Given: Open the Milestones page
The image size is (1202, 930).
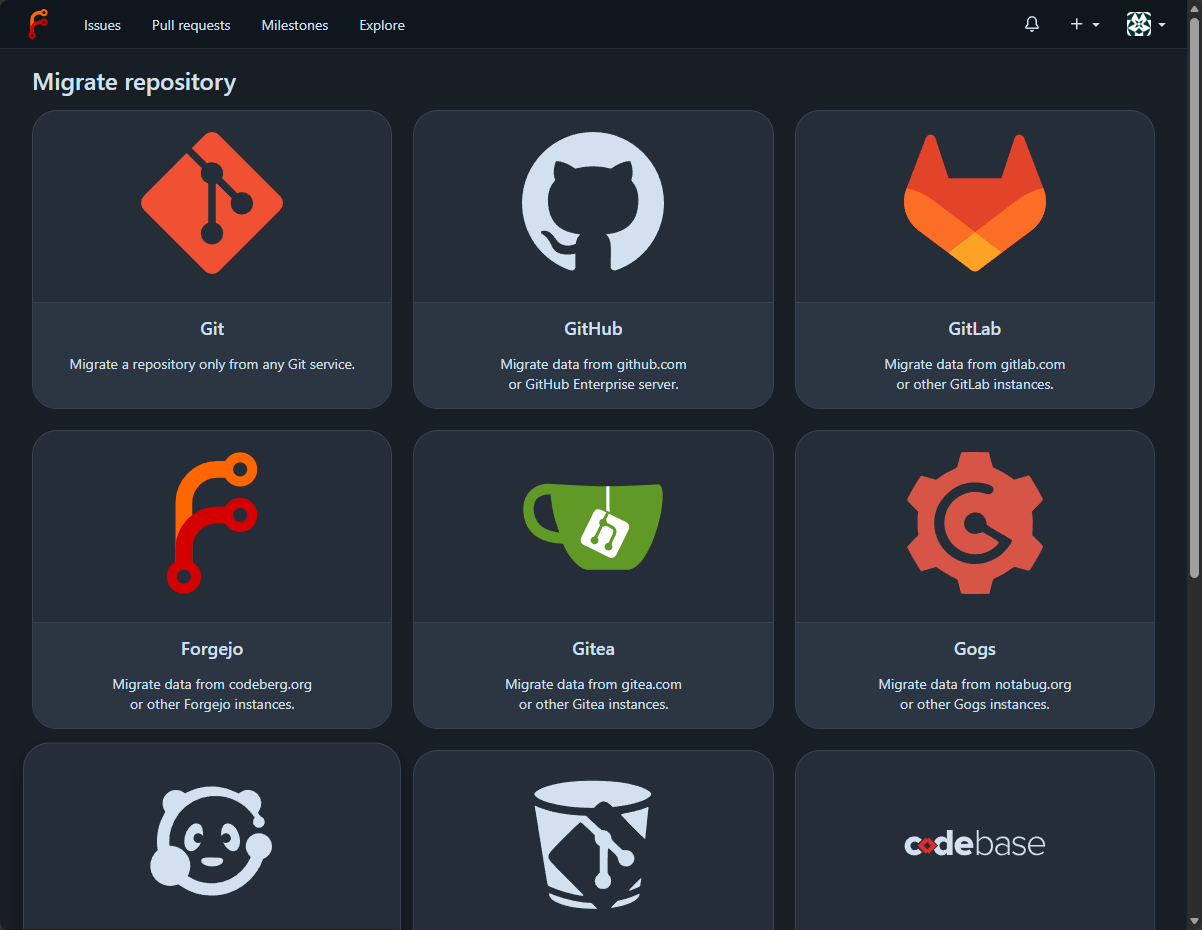Looking at the screenshot, I should click(295, 25).
